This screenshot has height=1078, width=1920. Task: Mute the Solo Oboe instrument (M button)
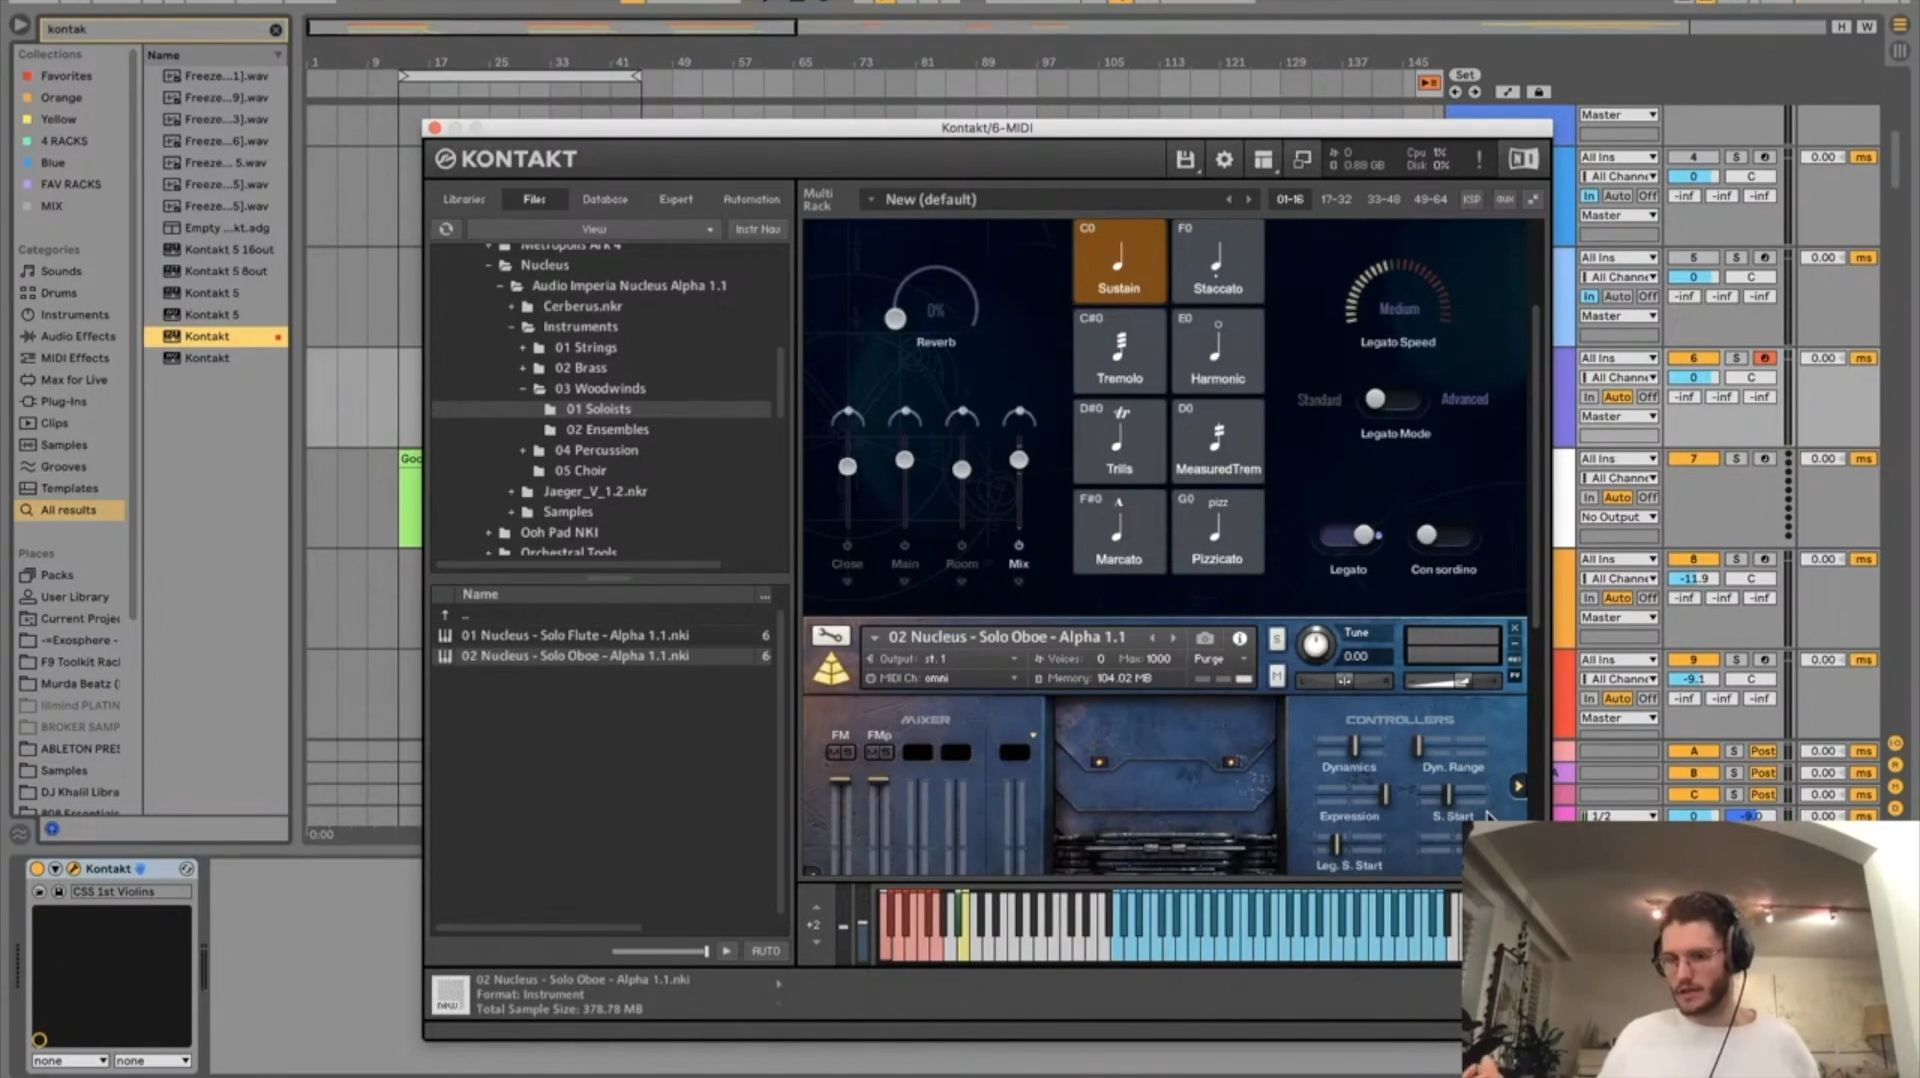coord(1277,677)
